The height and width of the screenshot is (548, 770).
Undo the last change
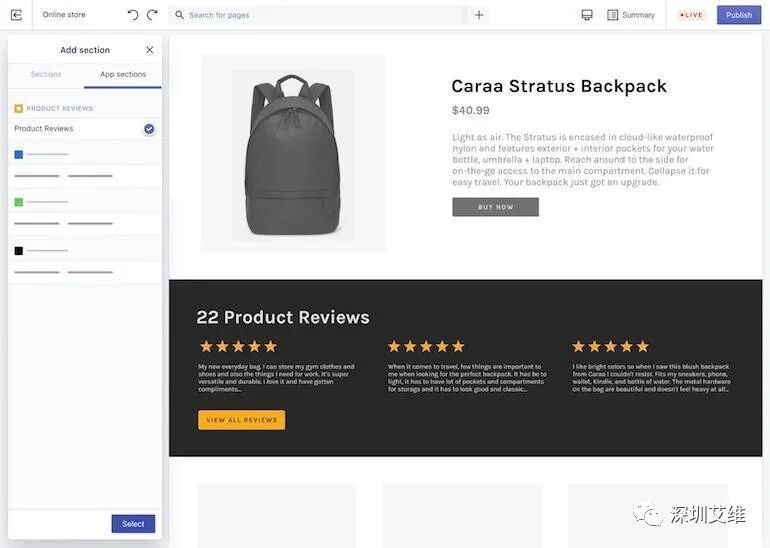133,15
